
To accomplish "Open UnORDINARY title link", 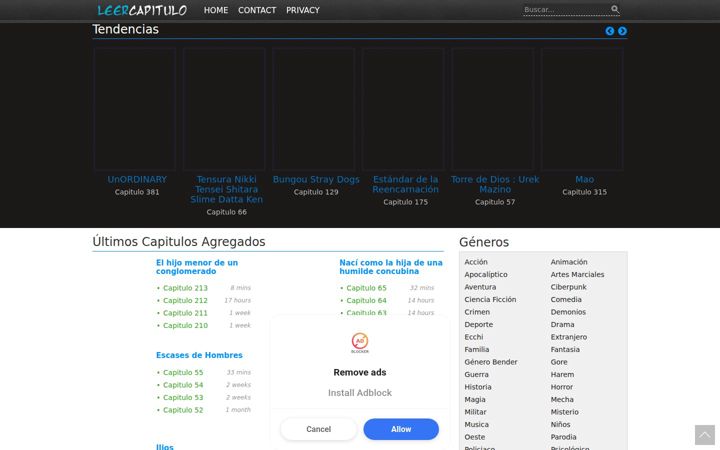I will 137,180.
